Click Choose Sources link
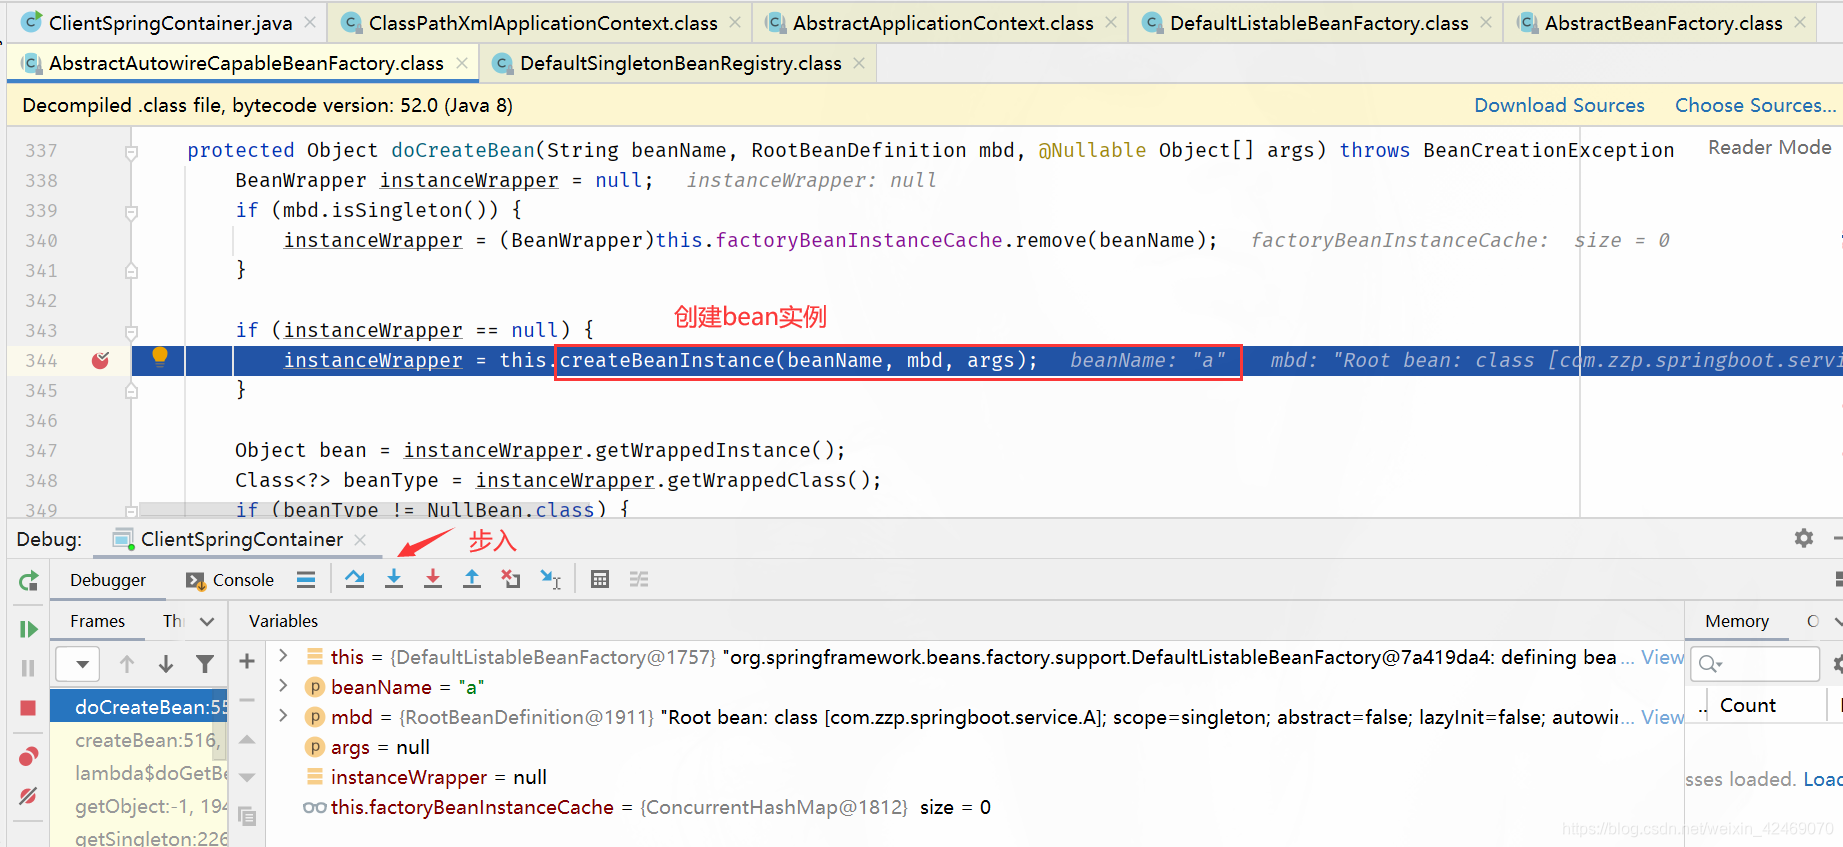This screenshot has height=847, width=1843. pos(1756,105)
